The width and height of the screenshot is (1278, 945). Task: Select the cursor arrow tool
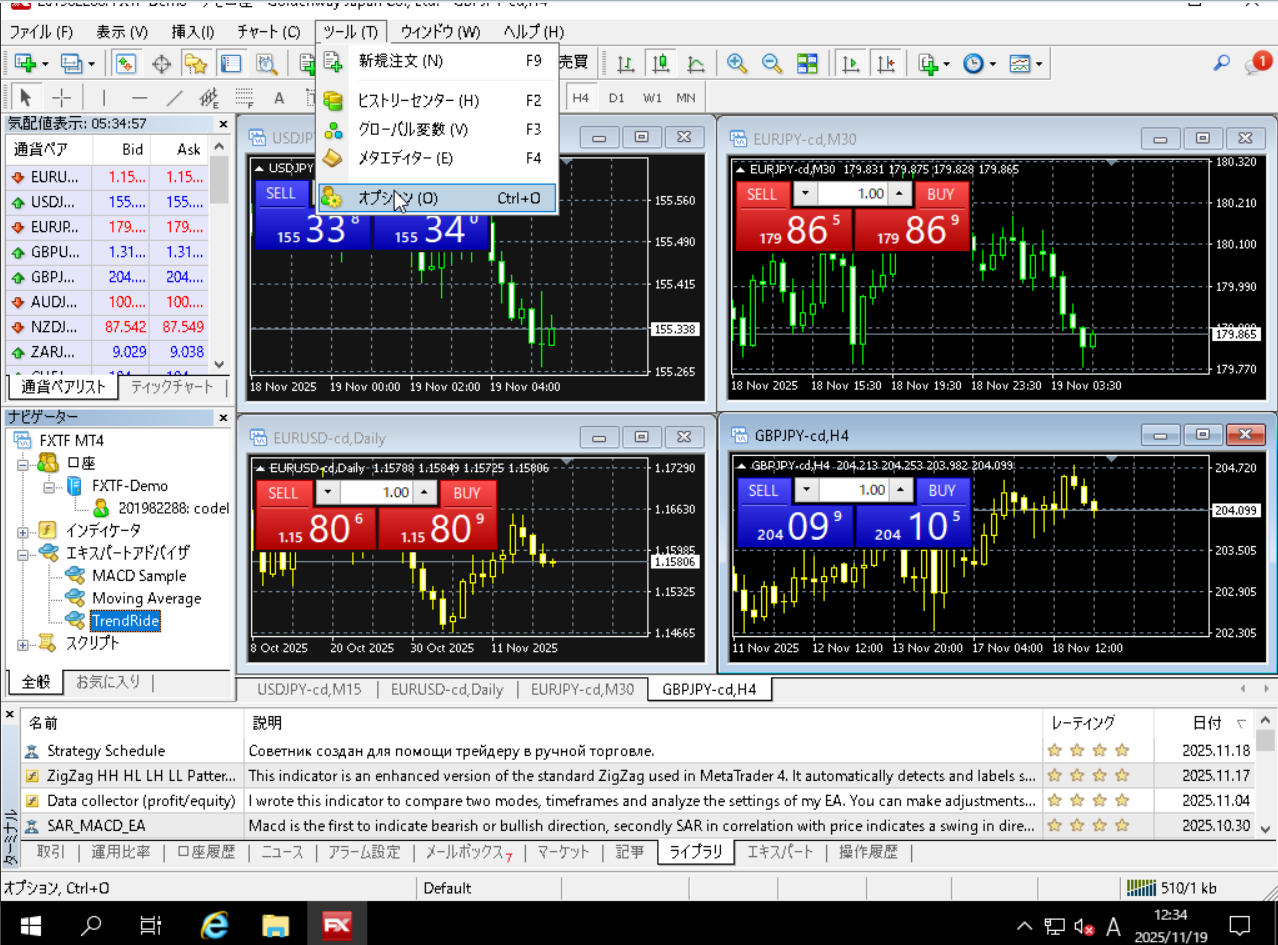[x=26, y=97]
